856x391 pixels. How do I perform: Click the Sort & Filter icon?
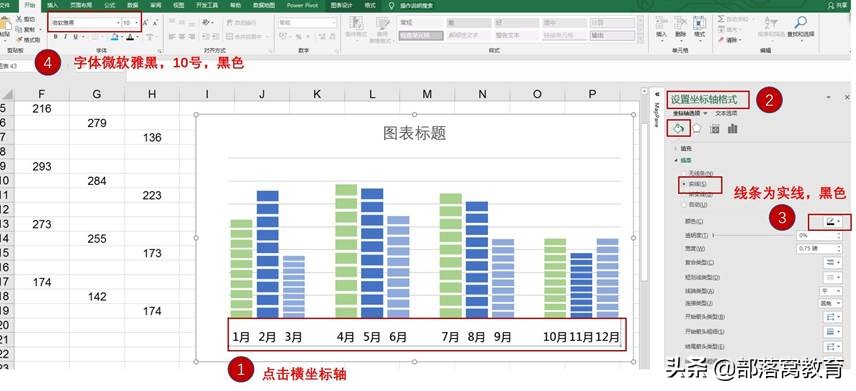(770, 23)
